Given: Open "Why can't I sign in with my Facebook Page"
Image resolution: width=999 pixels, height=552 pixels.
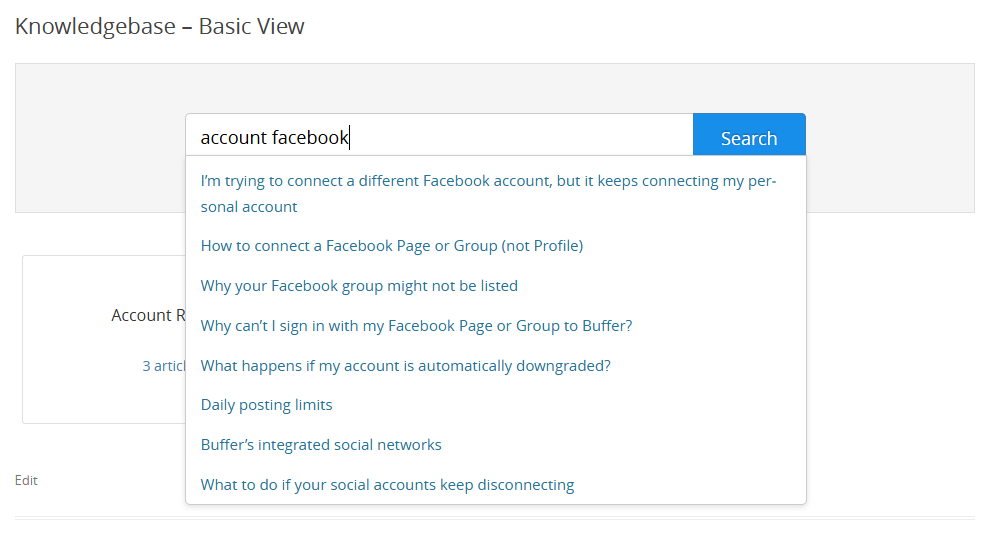Looking at the screenshot, I should click(x=416, y=326).
